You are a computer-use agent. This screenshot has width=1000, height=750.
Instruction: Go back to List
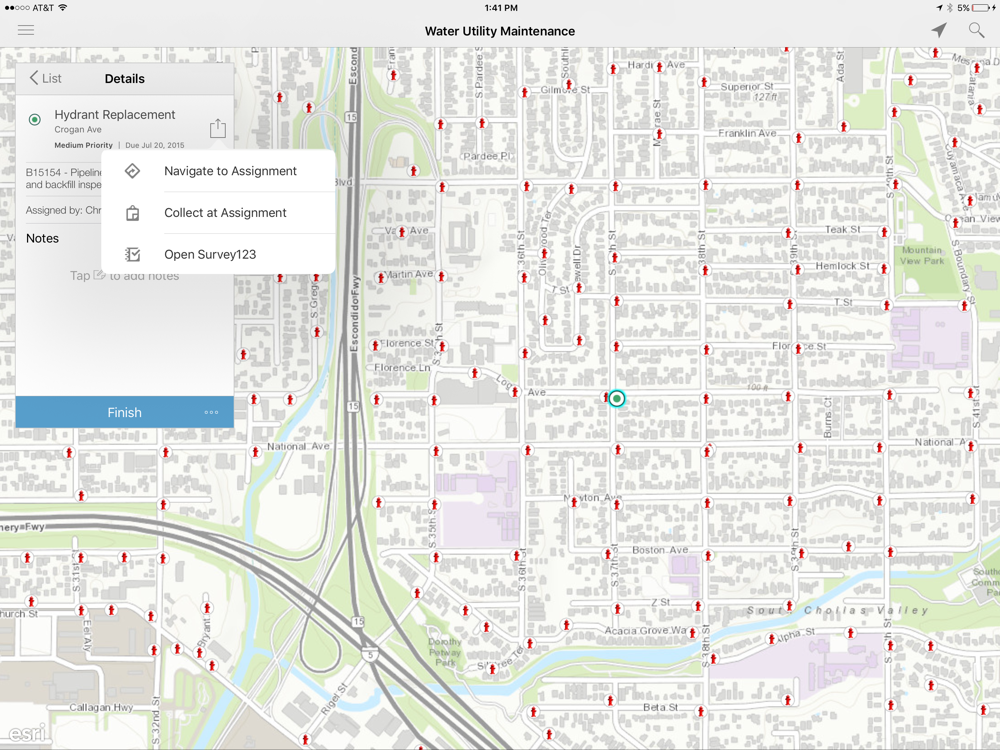point(45,78)
